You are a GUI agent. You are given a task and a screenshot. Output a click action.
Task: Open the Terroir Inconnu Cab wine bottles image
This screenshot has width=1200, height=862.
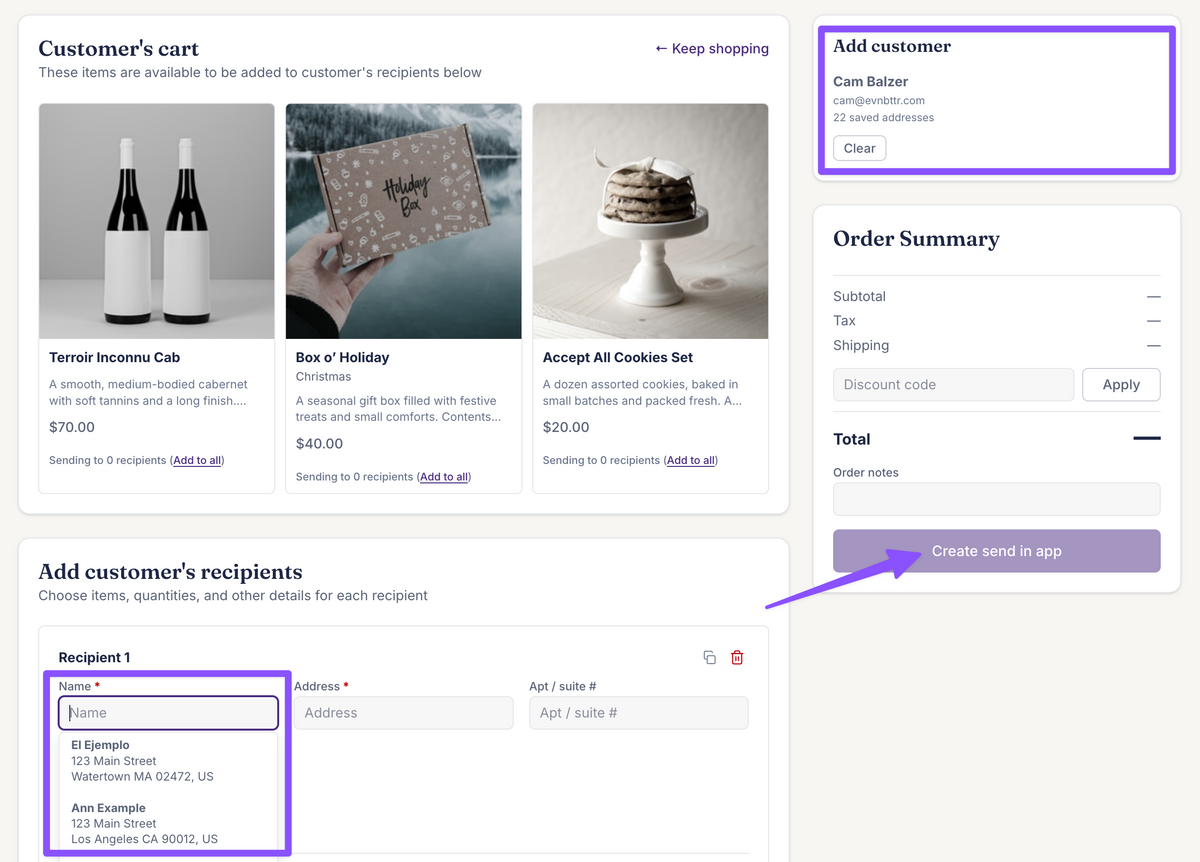[x=157, y=221]
